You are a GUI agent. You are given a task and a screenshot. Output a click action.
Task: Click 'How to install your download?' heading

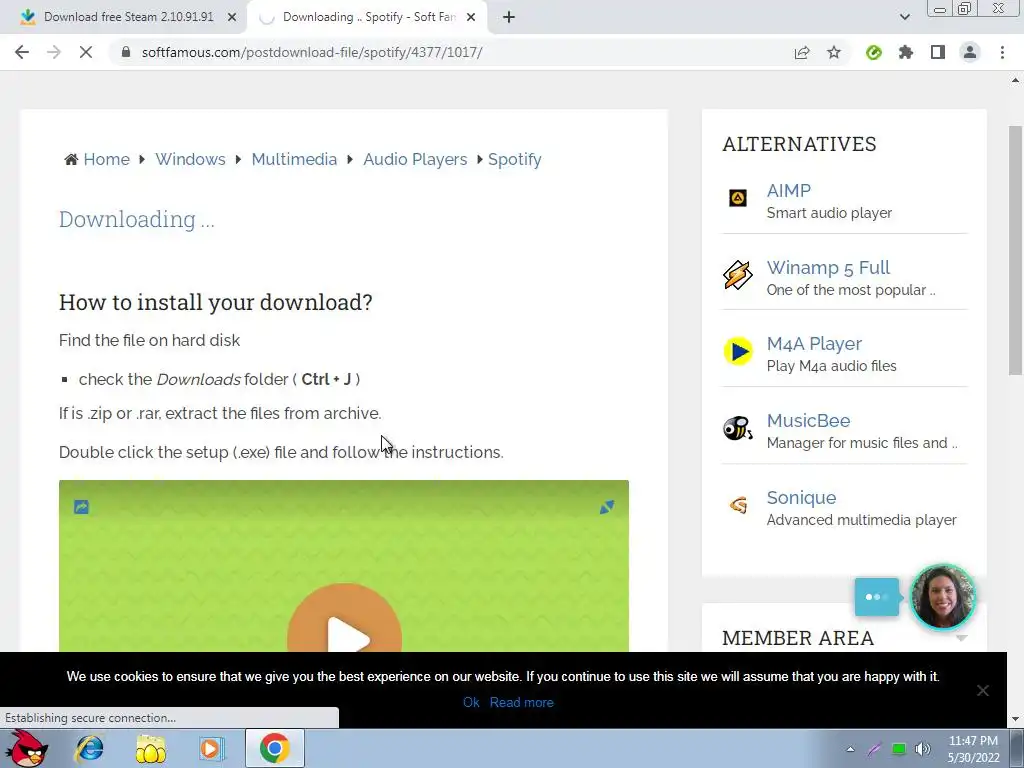pos(216,302)
